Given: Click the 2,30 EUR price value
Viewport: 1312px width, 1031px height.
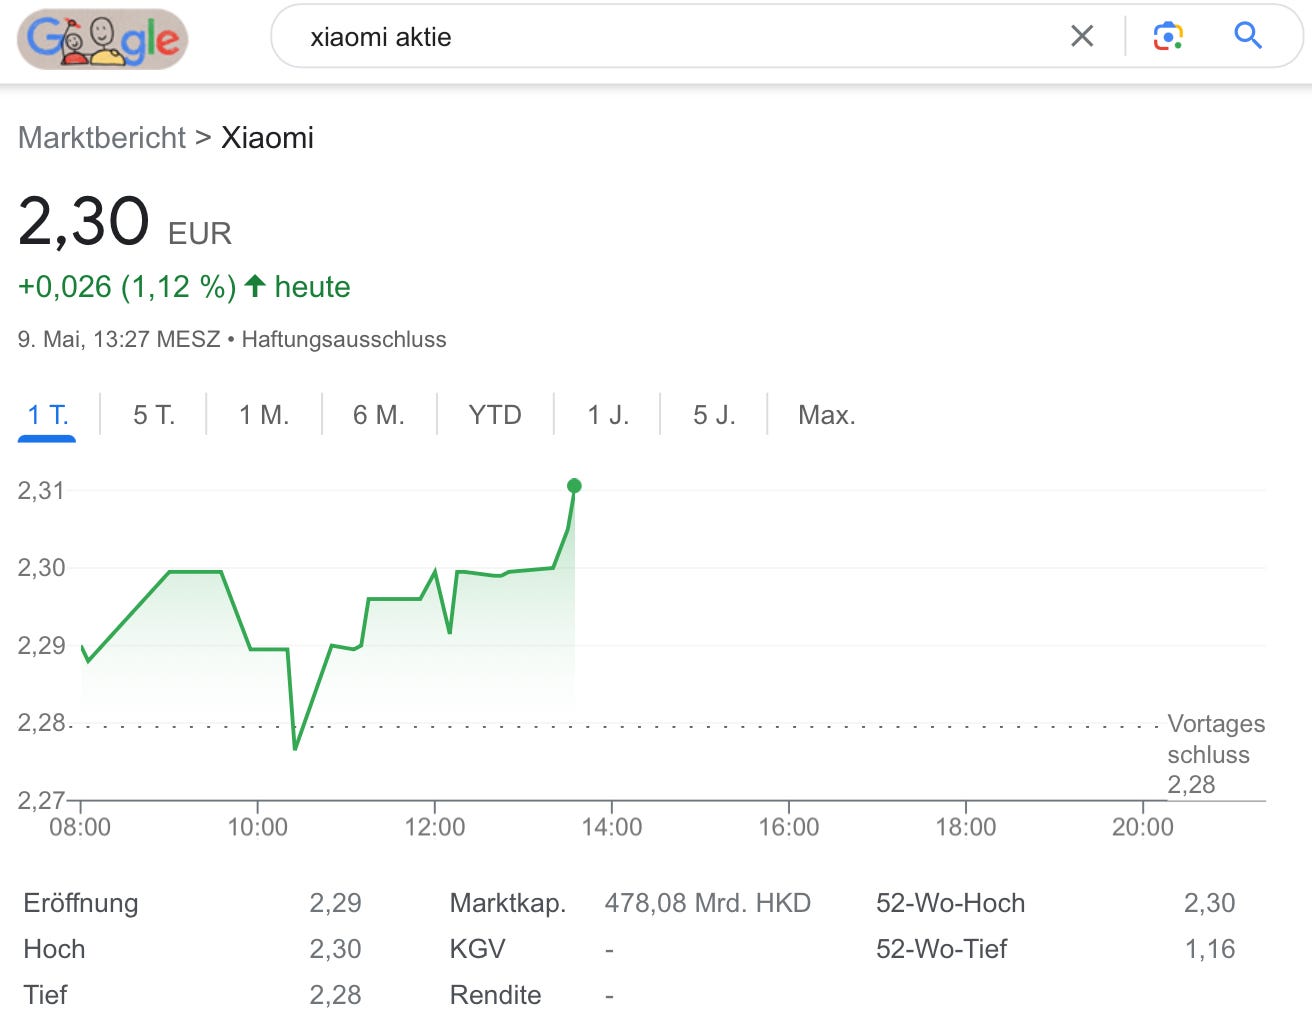Looking at the screenshot, I should [125, 222].
